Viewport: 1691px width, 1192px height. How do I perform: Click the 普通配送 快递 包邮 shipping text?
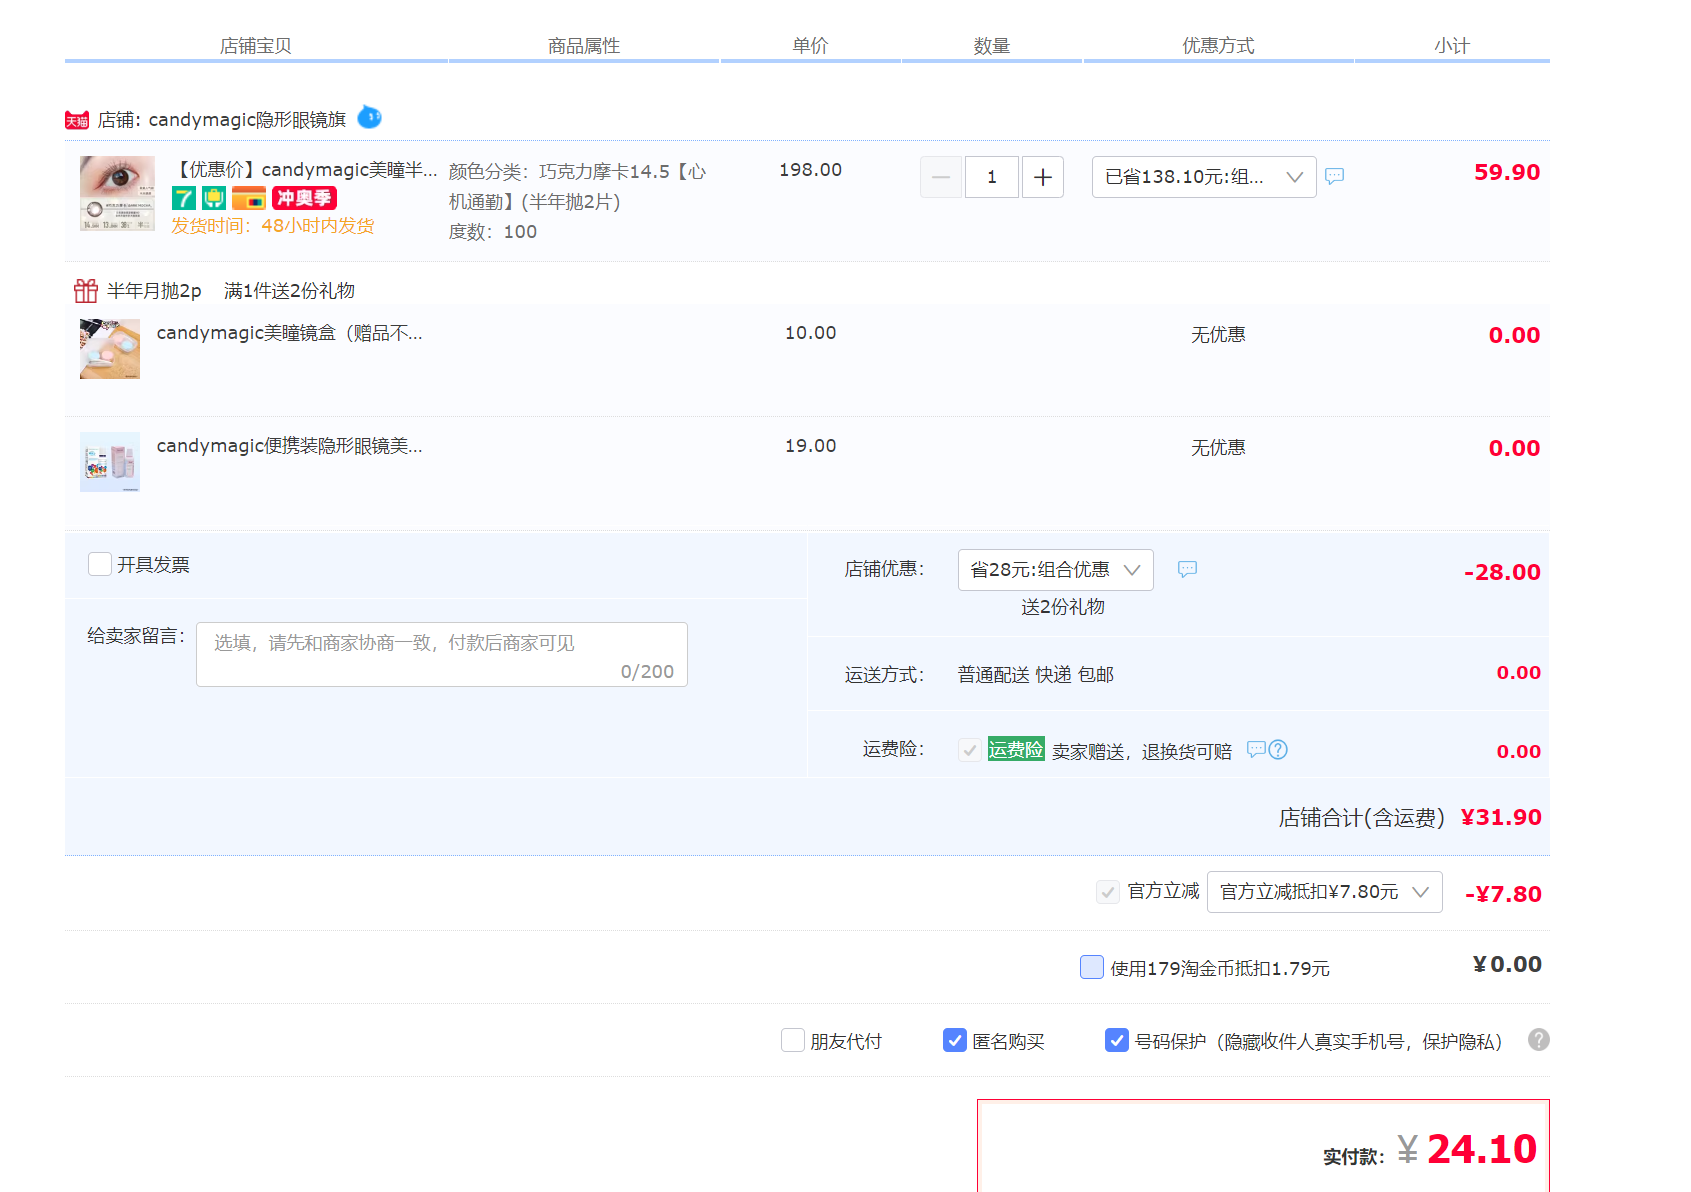point(1036,675)
